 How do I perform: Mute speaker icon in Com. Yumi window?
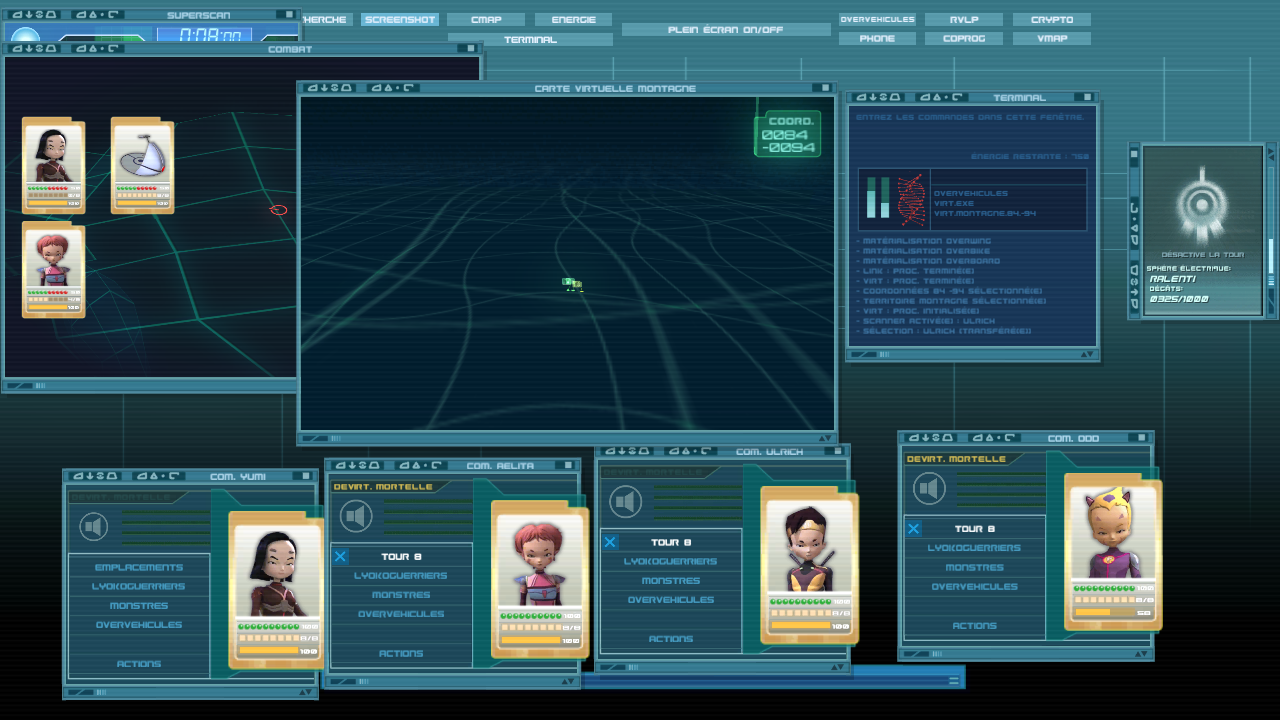pos(94,527)
